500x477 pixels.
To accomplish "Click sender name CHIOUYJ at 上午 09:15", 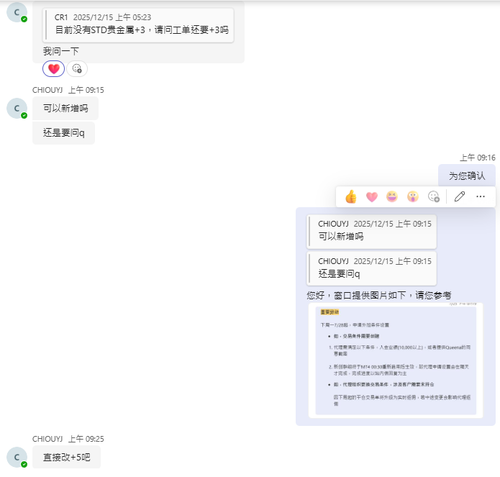I will tap(47, 90).
